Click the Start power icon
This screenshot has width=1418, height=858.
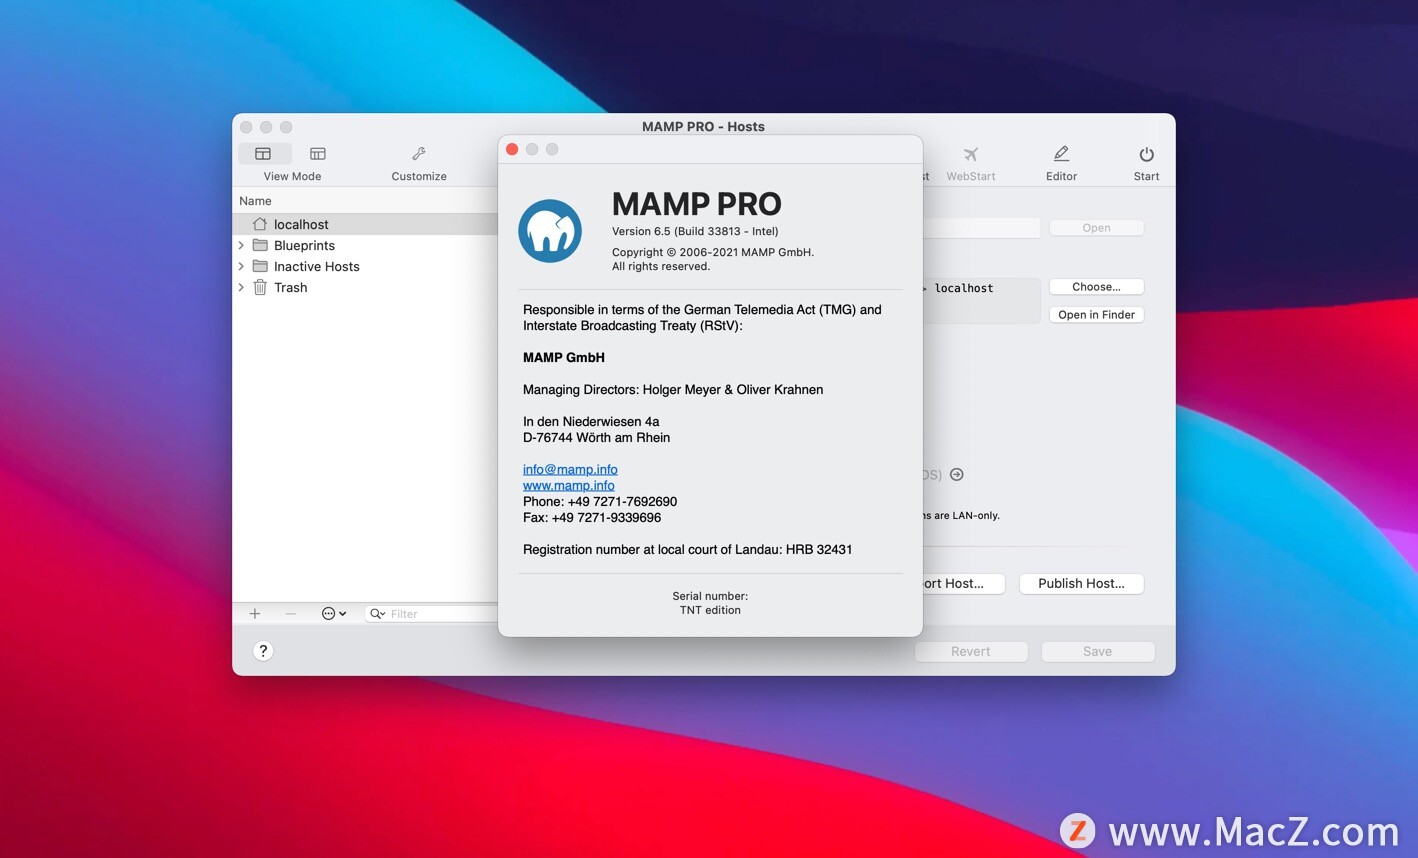click(1146, 154)
